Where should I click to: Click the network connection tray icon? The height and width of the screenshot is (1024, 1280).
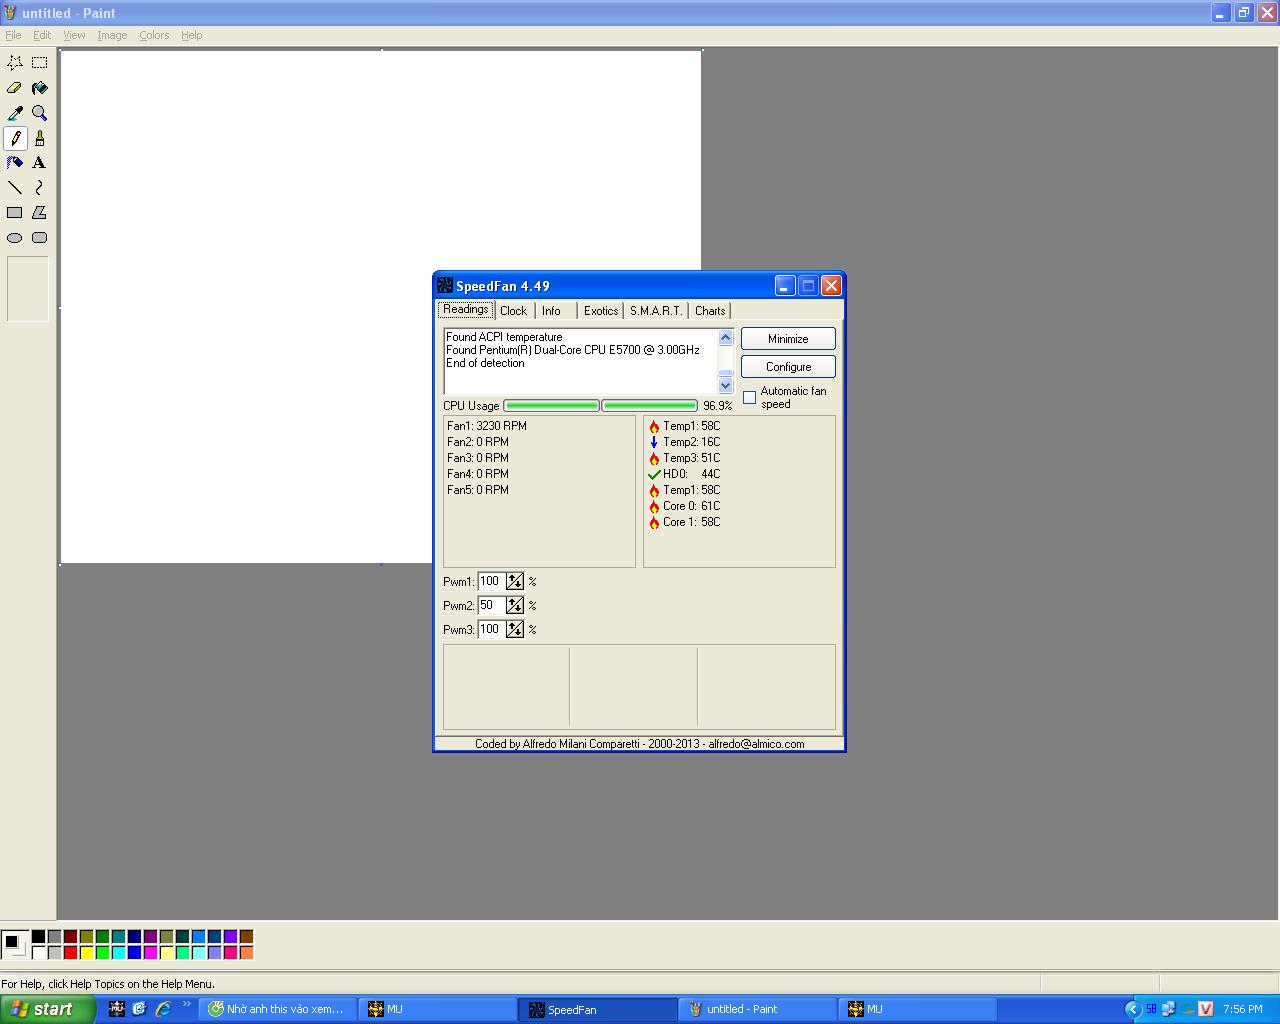(x=1168, y=1009)
